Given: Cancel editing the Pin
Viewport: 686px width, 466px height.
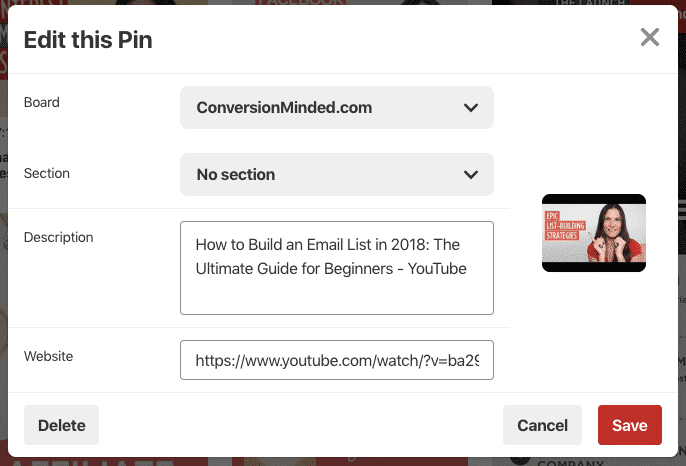Looking at the screenshot, I should point(542,425).
